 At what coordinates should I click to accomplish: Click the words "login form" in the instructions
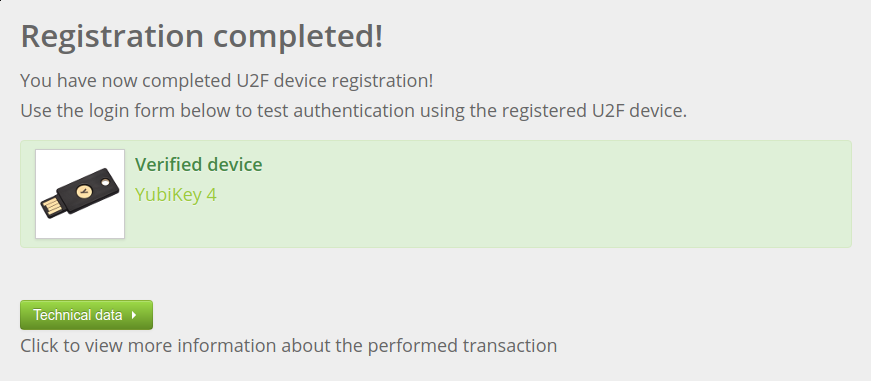point(133,111)
